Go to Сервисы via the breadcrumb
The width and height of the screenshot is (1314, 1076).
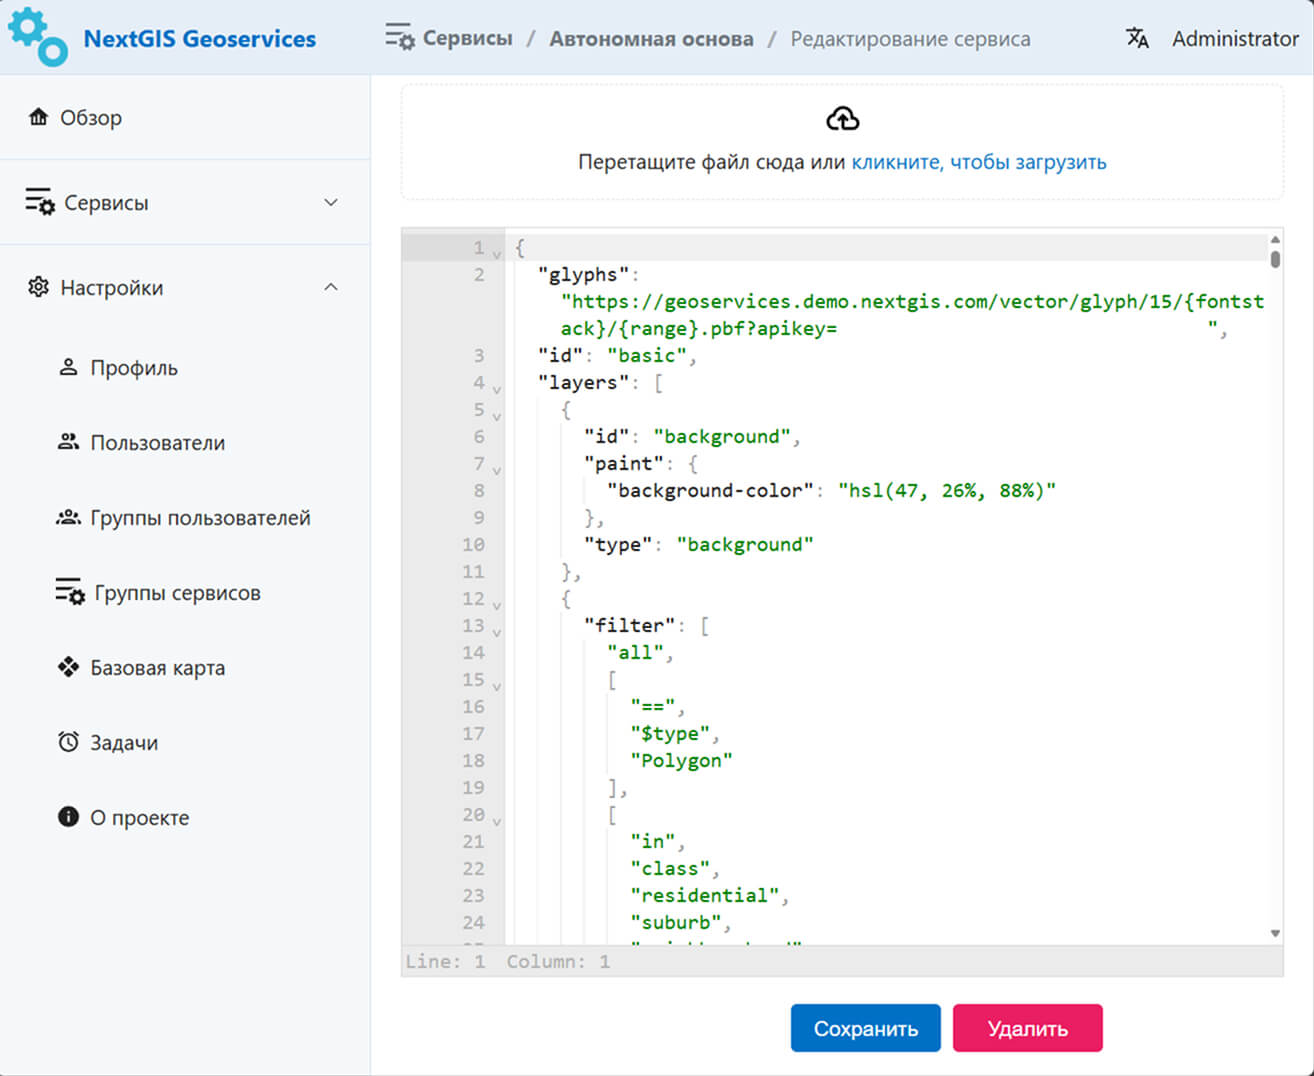[467, 38]
